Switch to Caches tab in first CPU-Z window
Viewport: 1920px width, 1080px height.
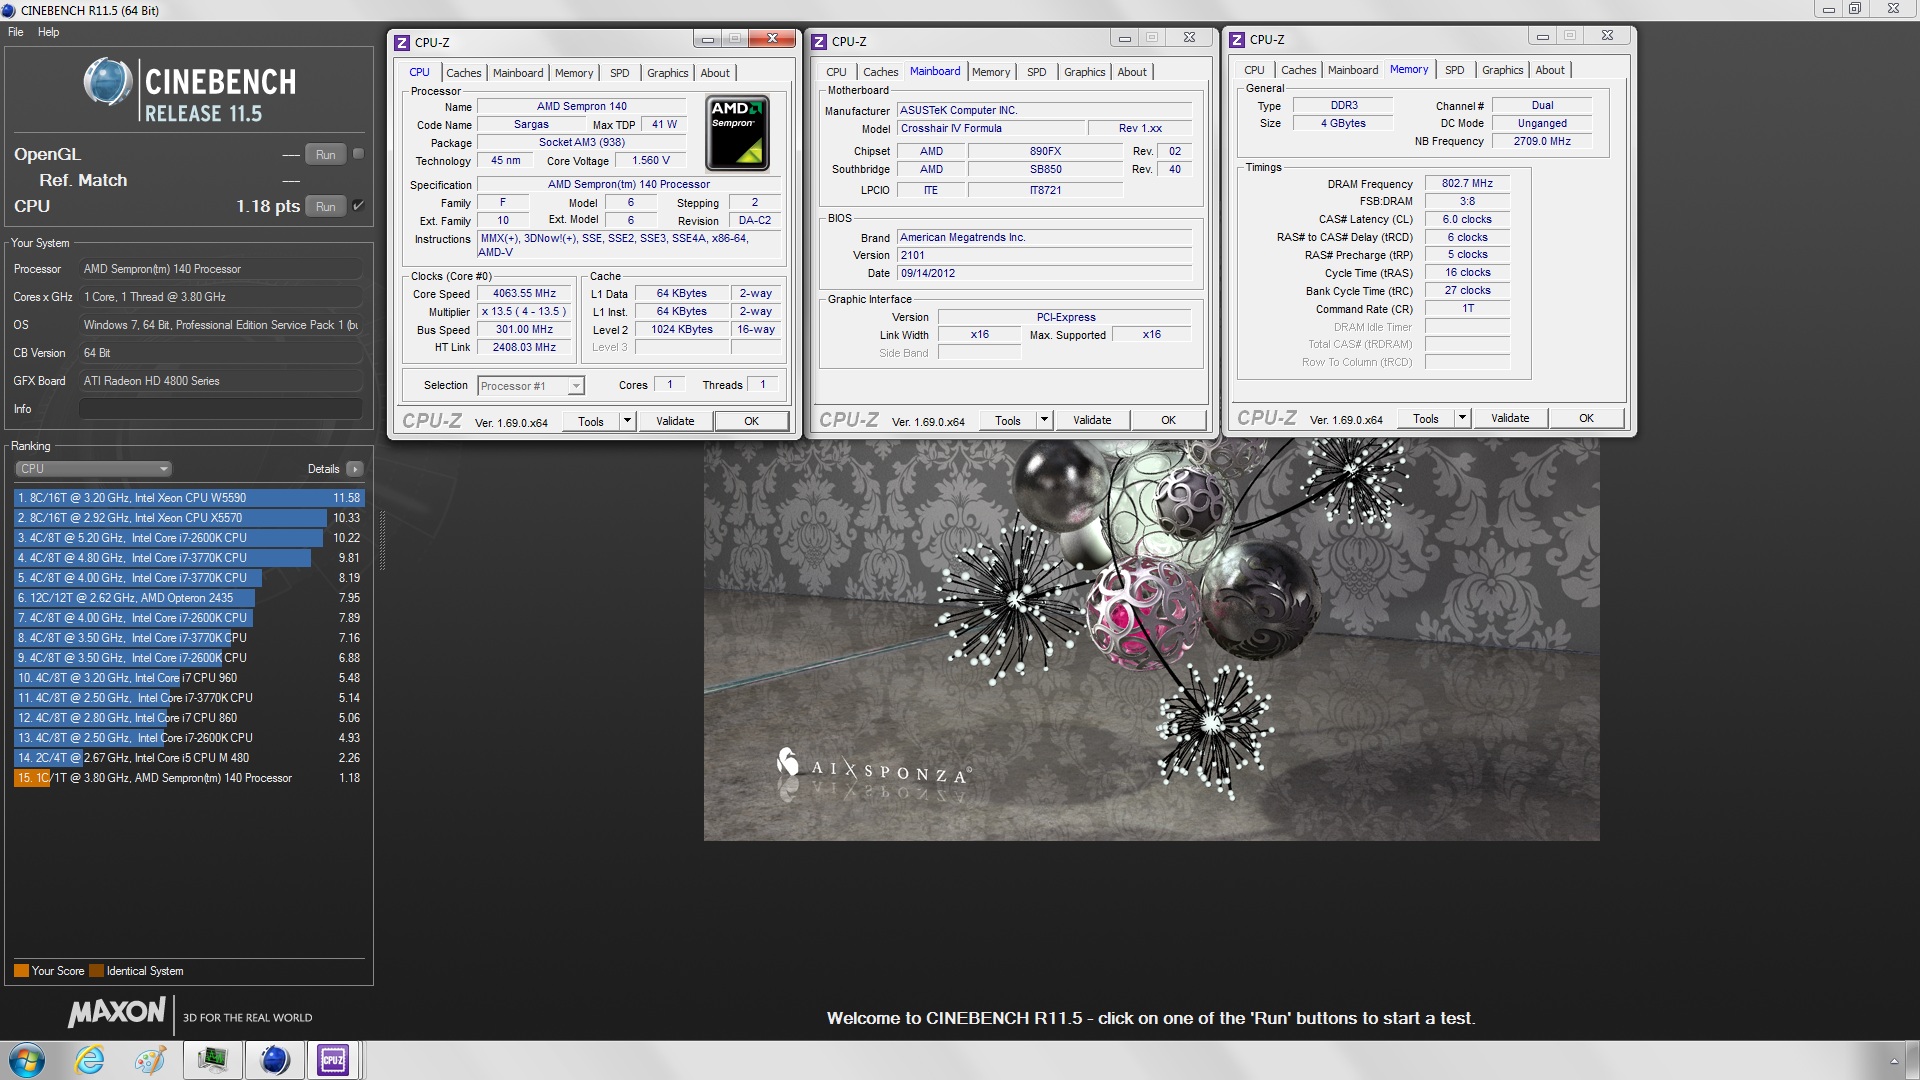[463, 73]
